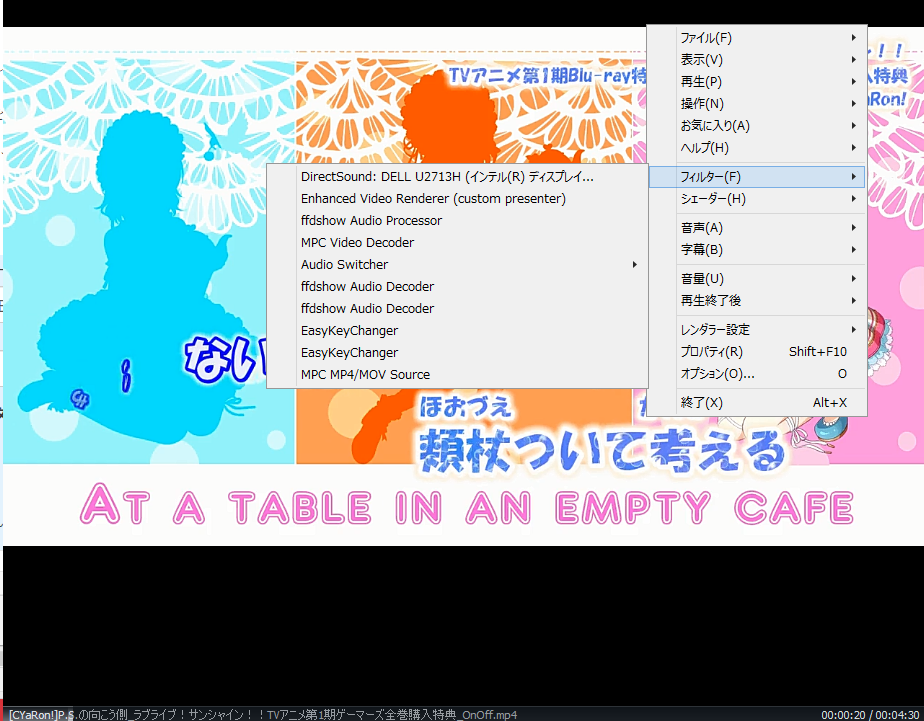Image resolution: width=924 pixels, height=721 pixels.
Task: Open the 音量(U) volume submenu
Action: click(x=757, y=279)
